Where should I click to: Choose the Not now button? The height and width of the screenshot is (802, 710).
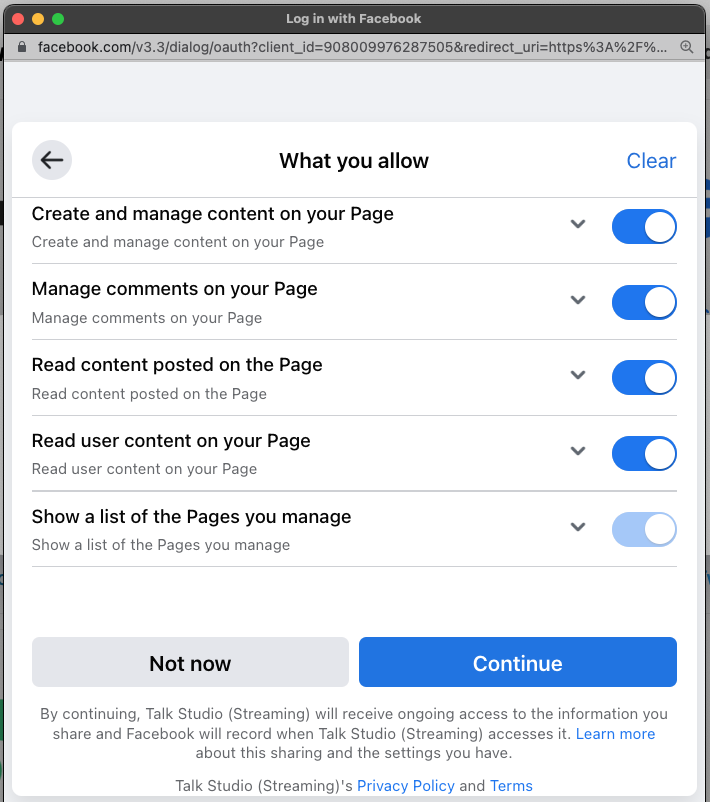pyautogui.click(x=190, y=663)
